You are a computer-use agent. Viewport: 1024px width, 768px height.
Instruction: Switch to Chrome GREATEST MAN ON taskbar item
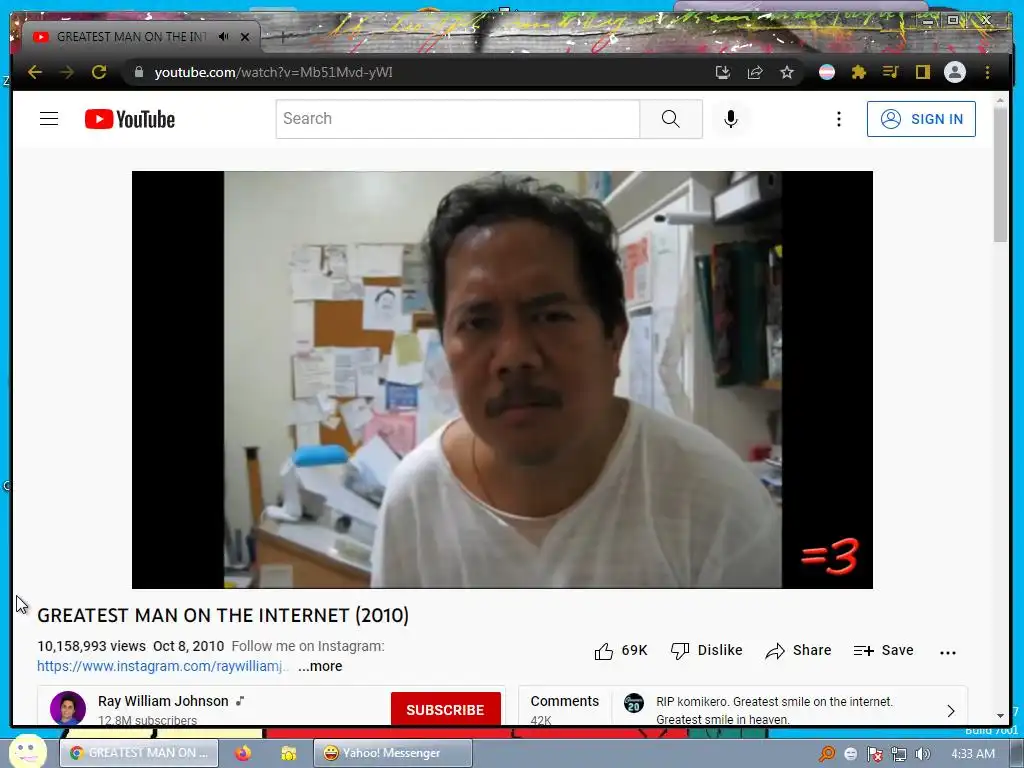click(x=139, y=753)
